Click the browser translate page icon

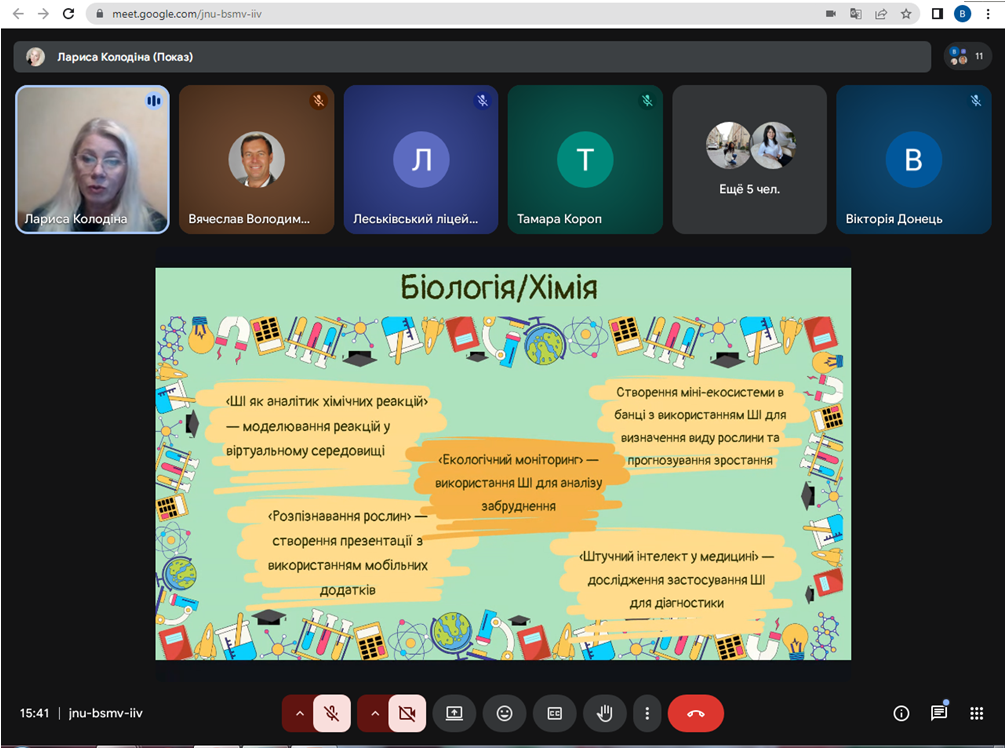point(856,14)
